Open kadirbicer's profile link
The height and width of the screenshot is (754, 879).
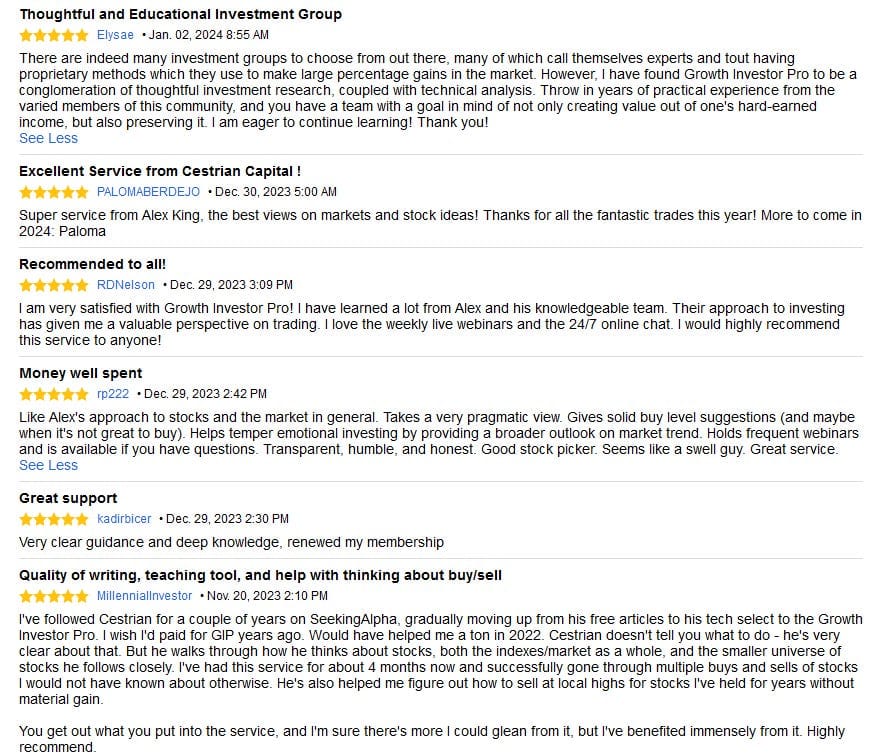point(124,519)
